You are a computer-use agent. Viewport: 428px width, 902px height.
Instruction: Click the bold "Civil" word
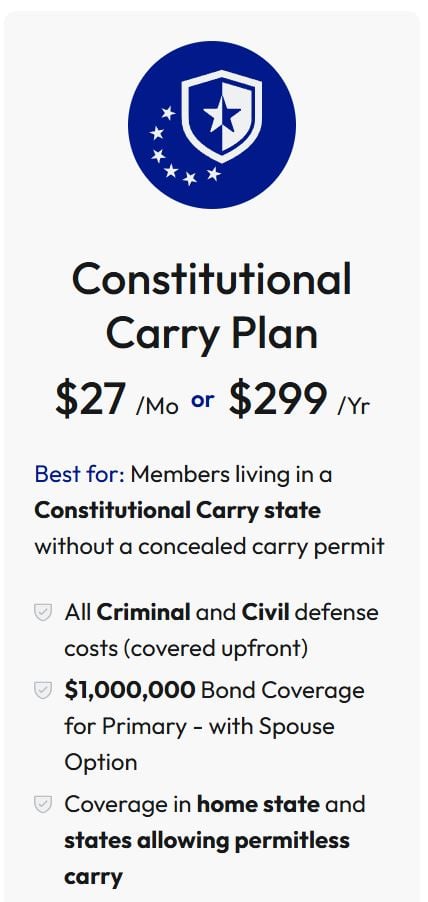(265, 612)
